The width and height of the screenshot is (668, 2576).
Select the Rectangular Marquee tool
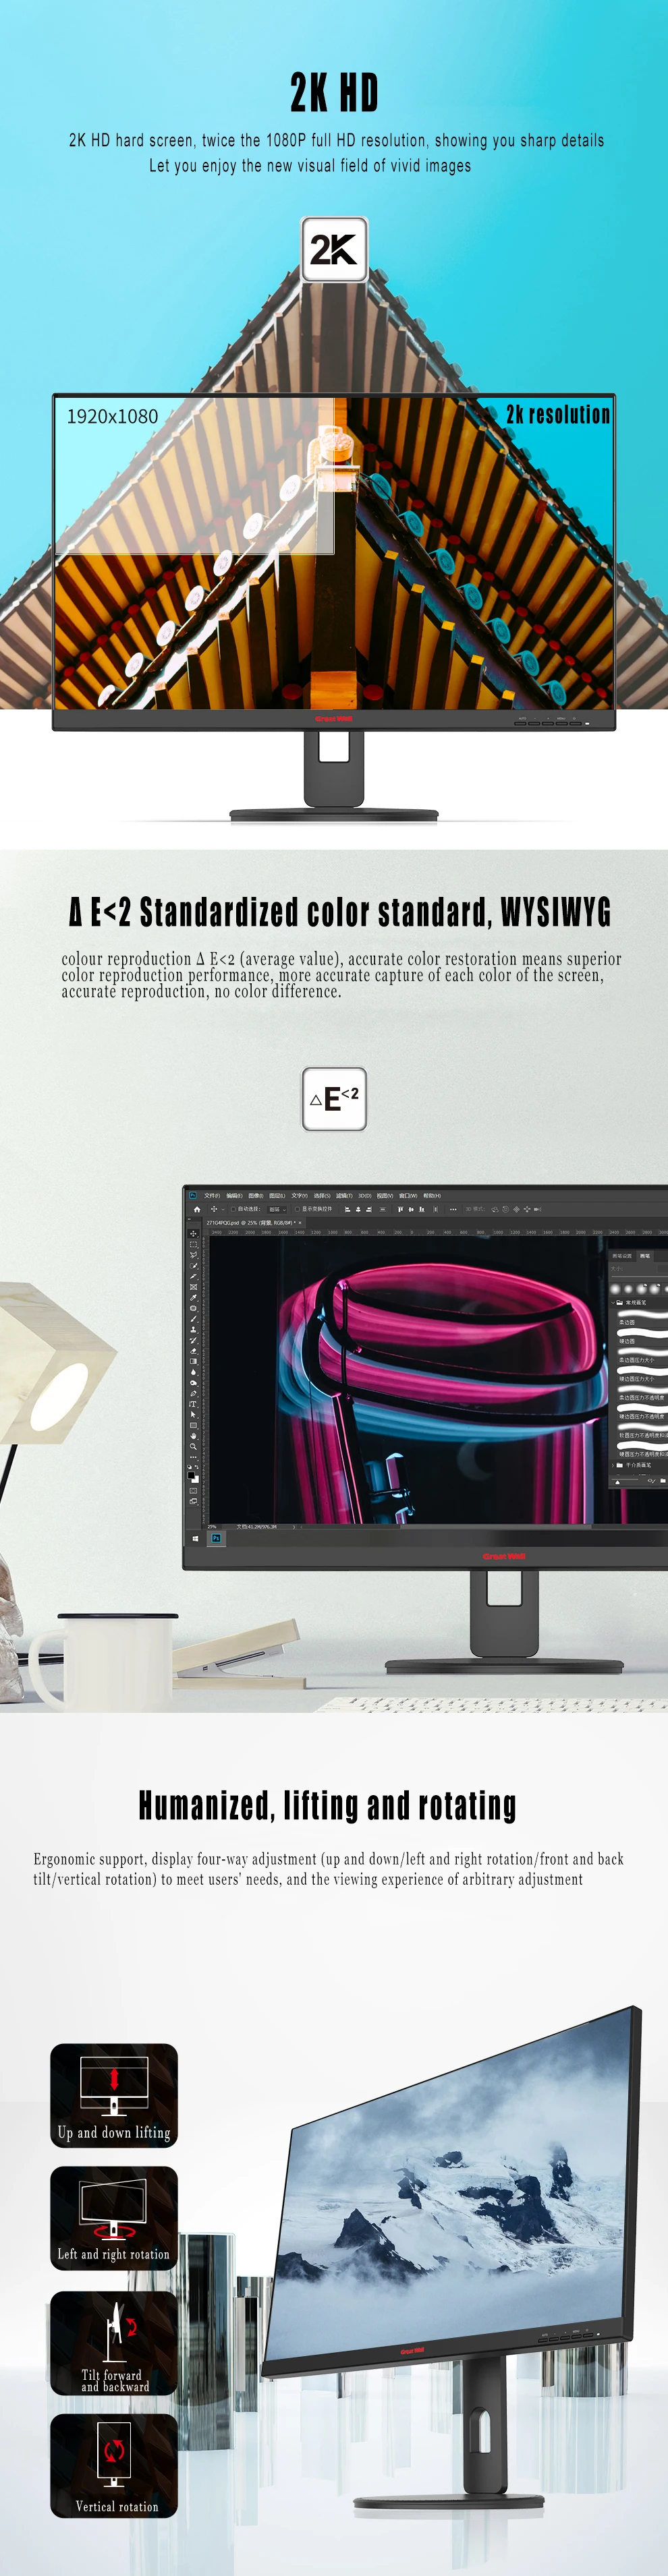click(193, 1244)
